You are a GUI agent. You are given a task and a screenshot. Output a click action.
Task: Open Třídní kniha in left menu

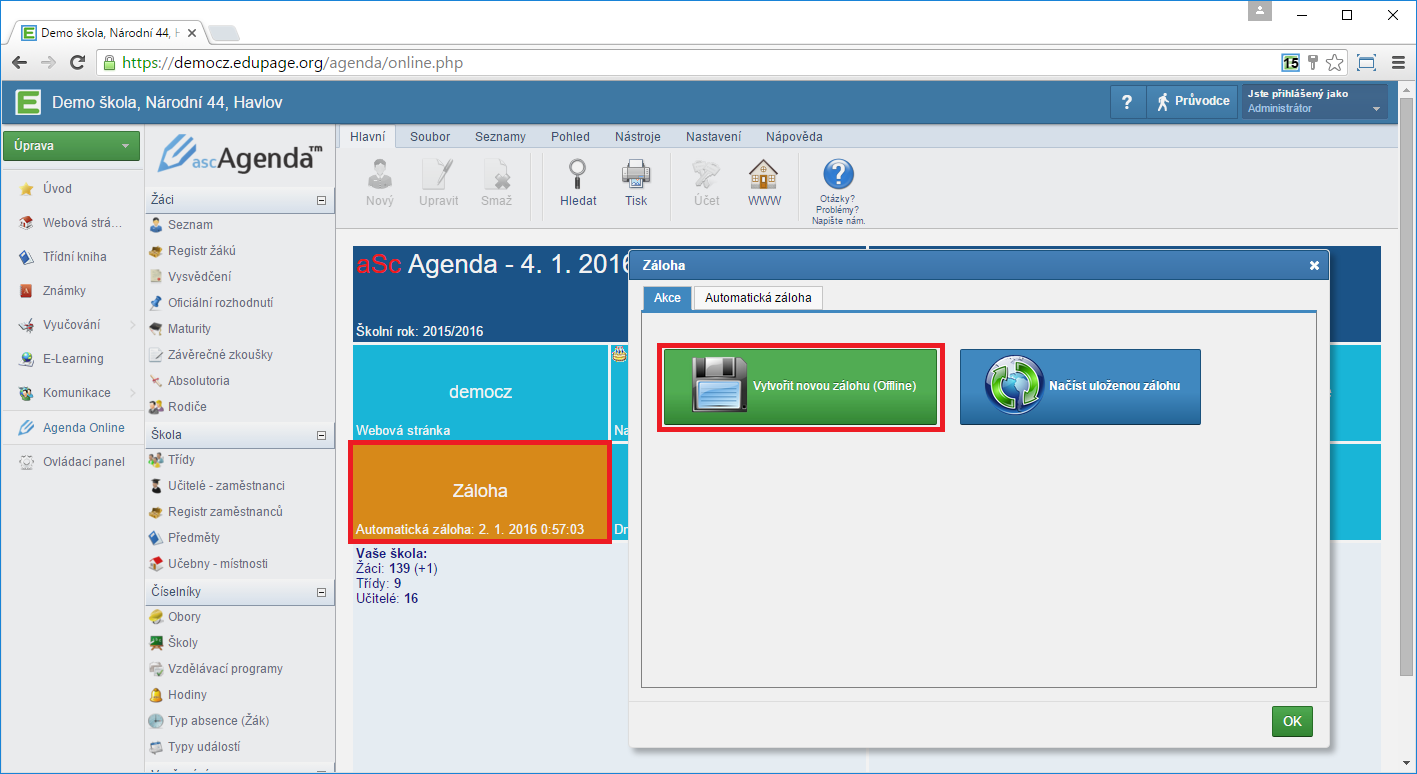(x=74, y=257)
